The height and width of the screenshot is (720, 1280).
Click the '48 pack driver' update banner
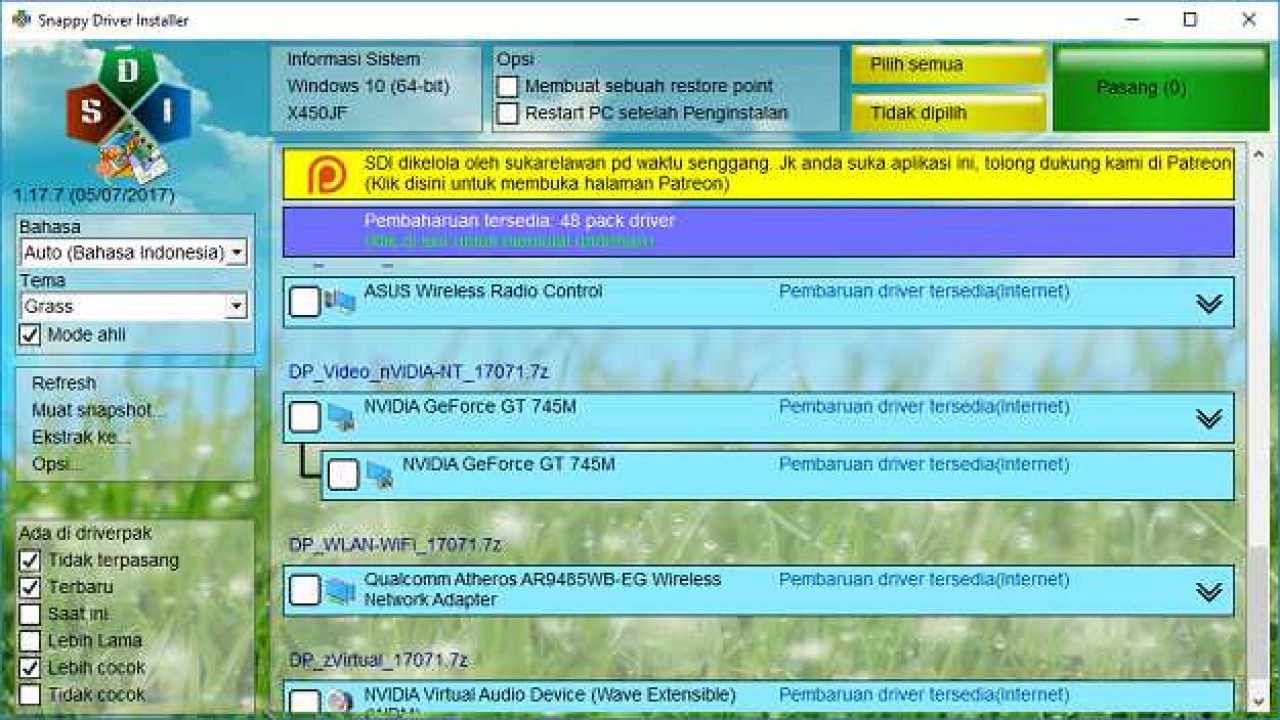click(x=758, y=232)
